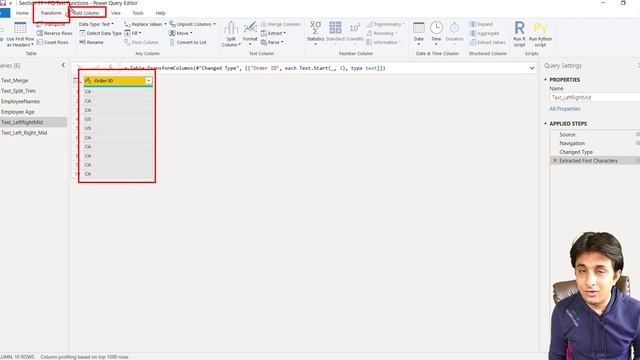Click the Time clock icon

(x=436, y=28)
